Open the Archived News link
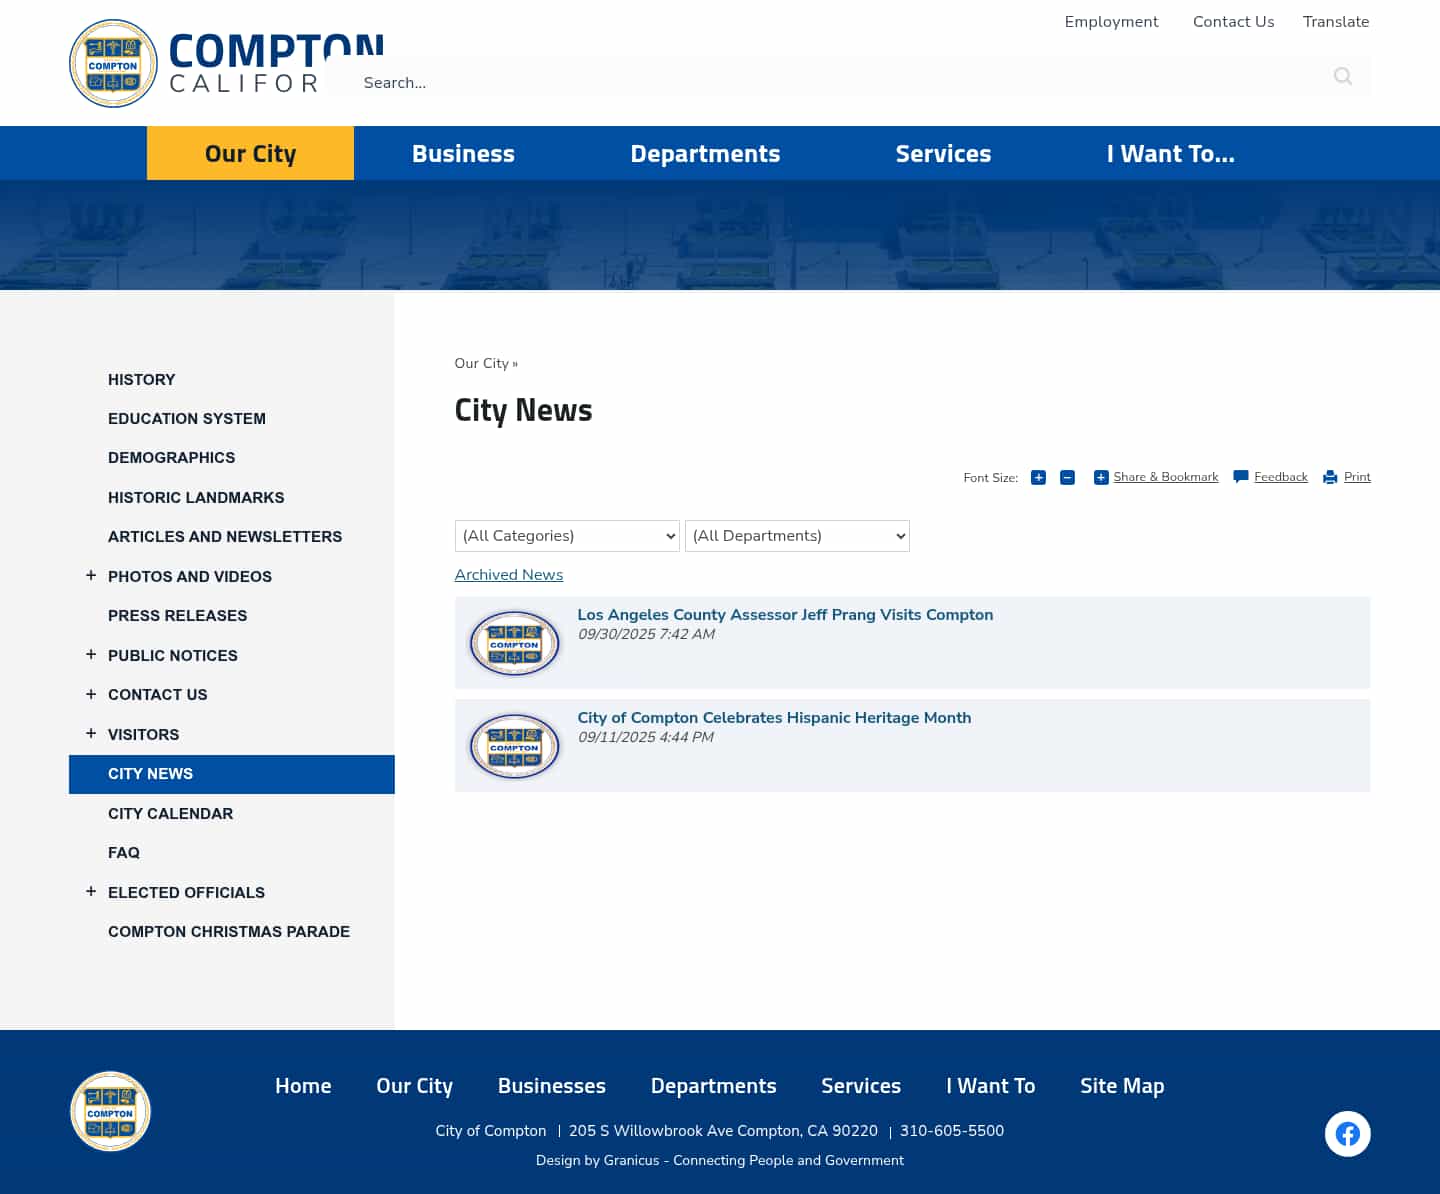This screenshot has width=1440, height=1194. (508, 575)
